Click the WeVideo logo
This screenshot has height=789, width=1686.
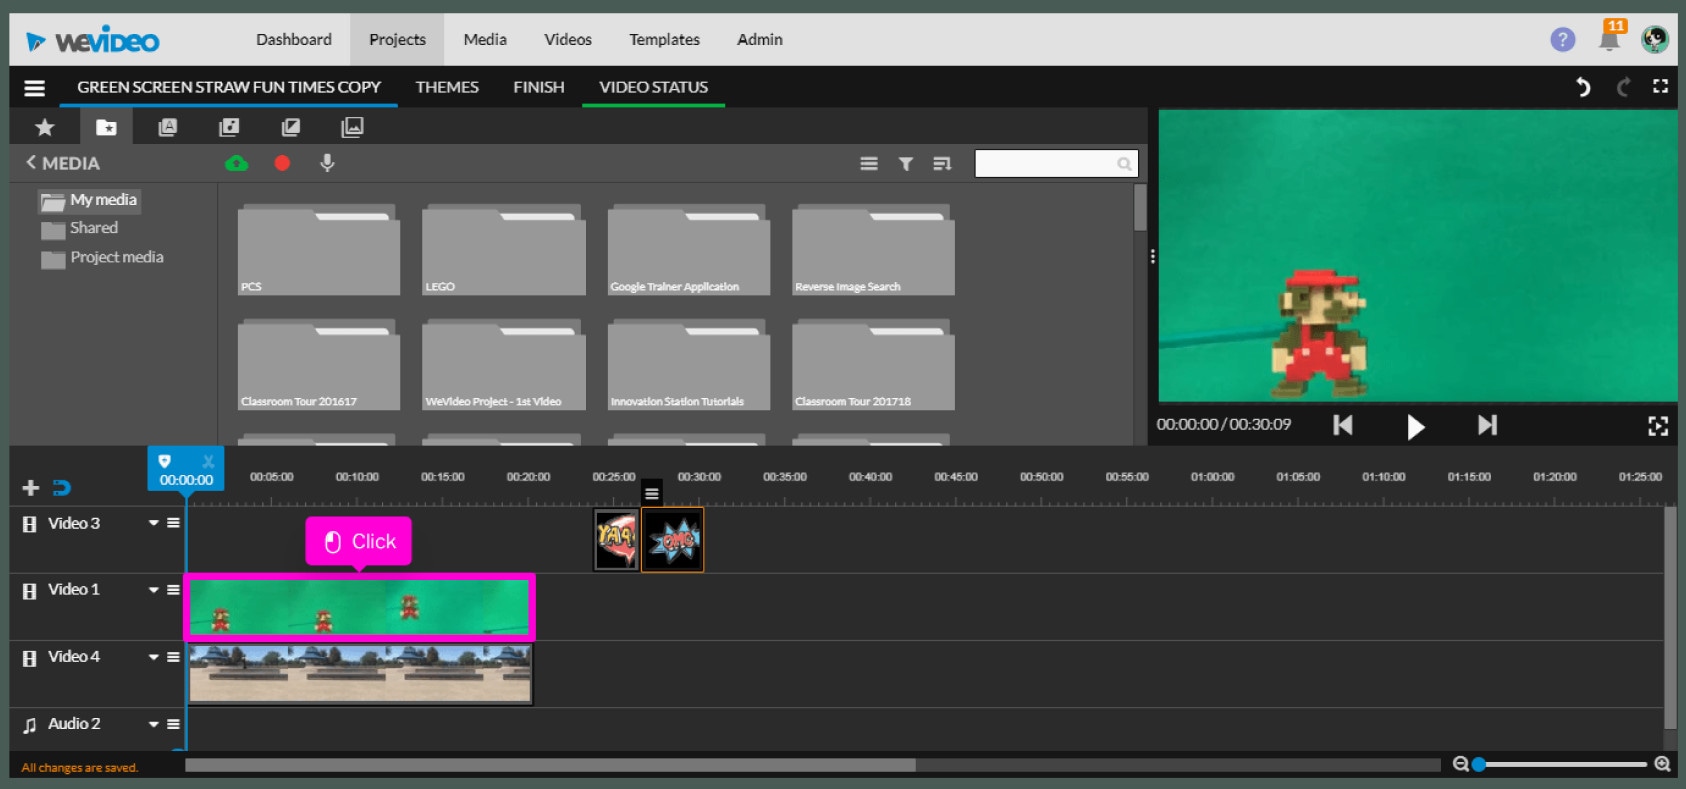93,40
